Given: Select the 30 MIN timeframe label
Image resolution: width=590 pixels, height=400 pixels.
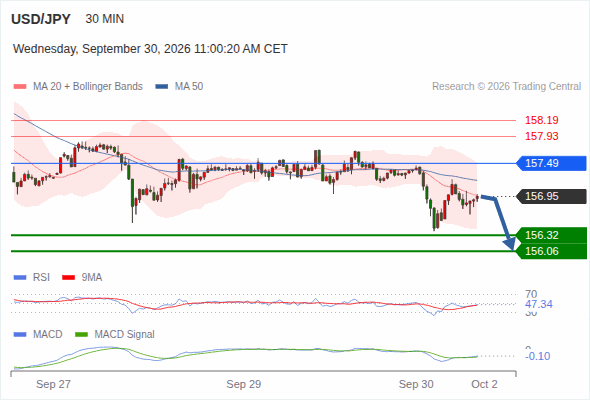Looking at the screenshot, I should click(105, 19).
